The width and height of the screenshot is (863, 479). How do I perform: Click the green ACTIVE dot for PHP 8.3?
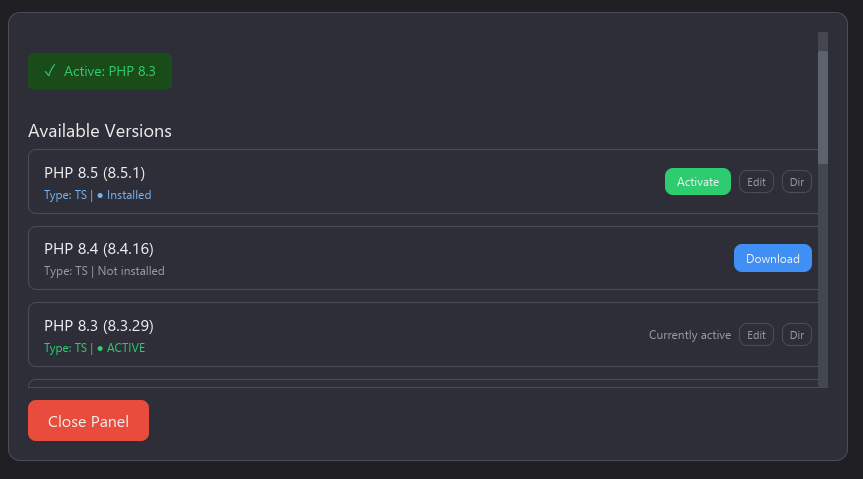tap(100, 348)
